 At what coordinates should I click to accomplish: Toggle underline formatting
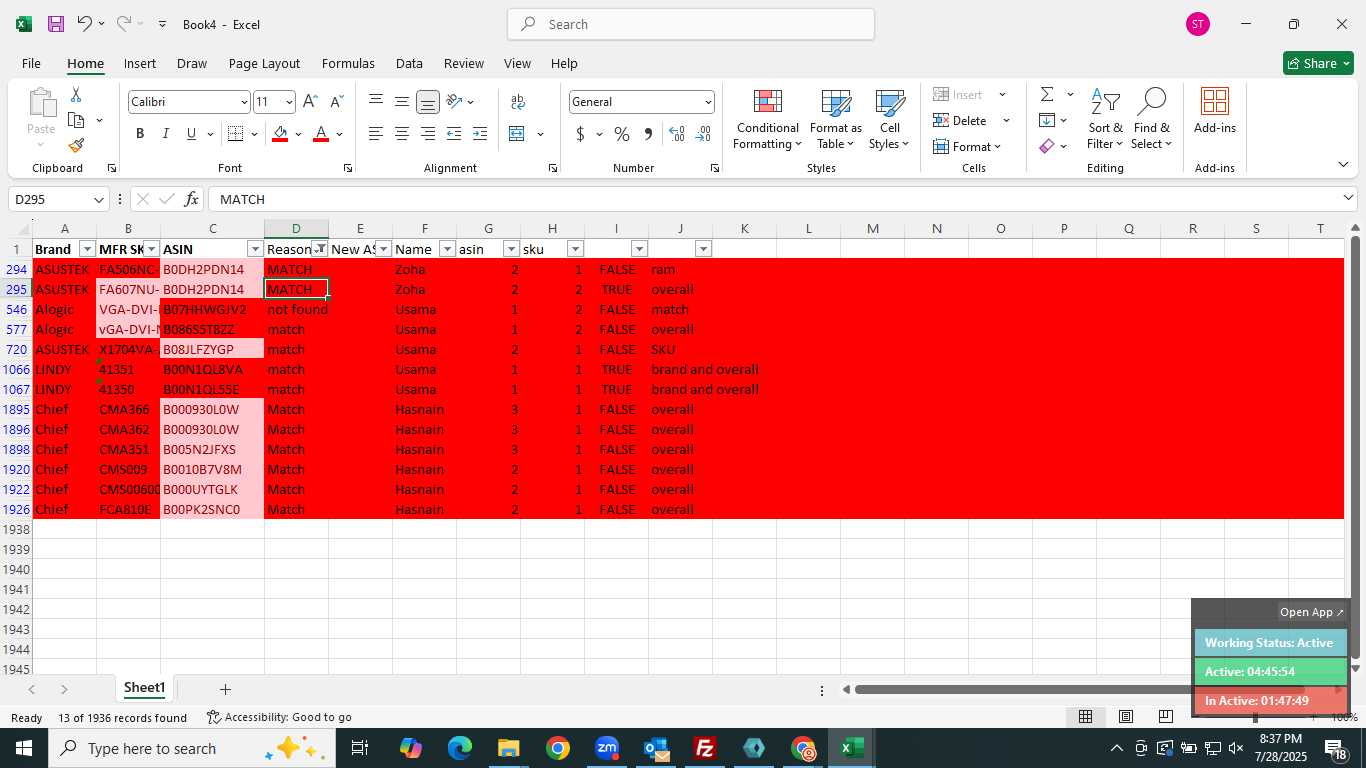tap(190, 134)
